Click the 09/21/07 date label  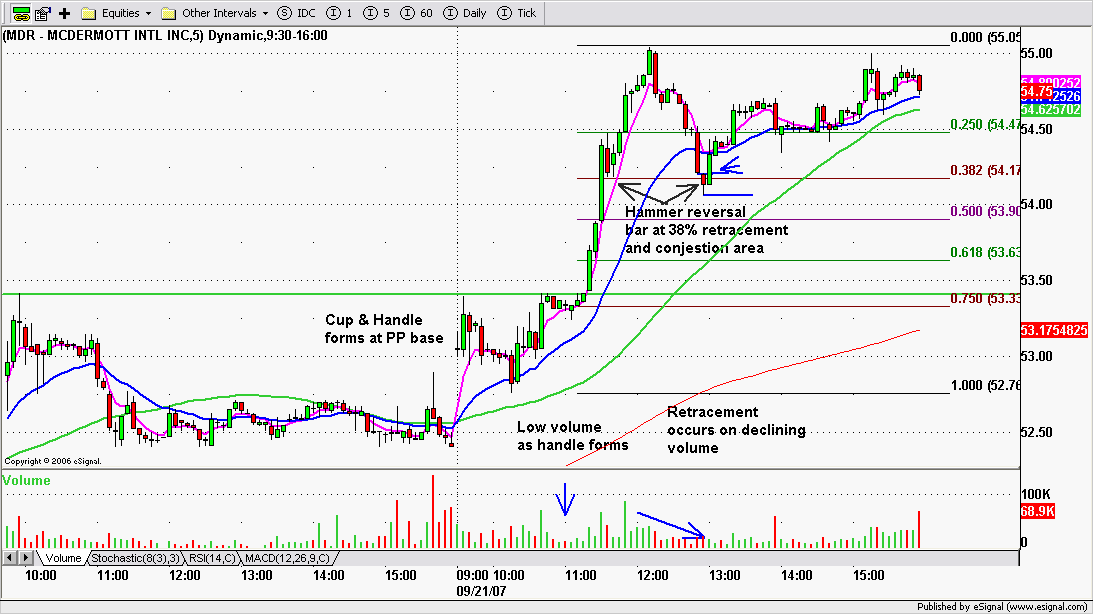(x=481, y=591)
